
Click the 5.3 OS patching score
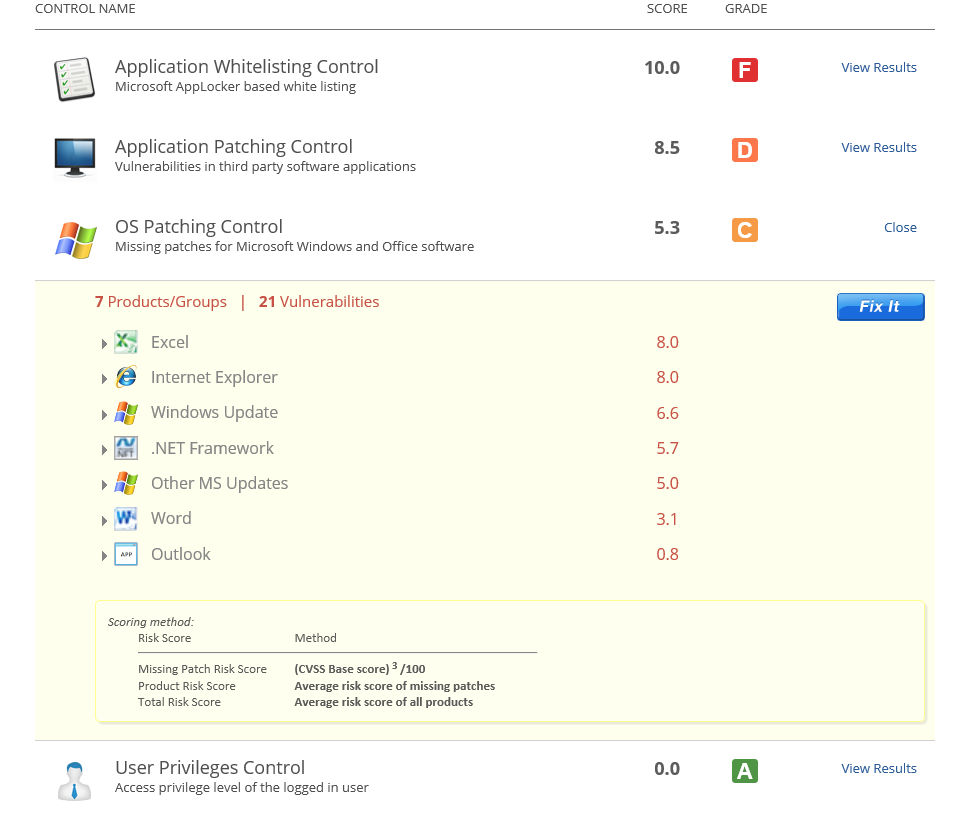point(667,228)
